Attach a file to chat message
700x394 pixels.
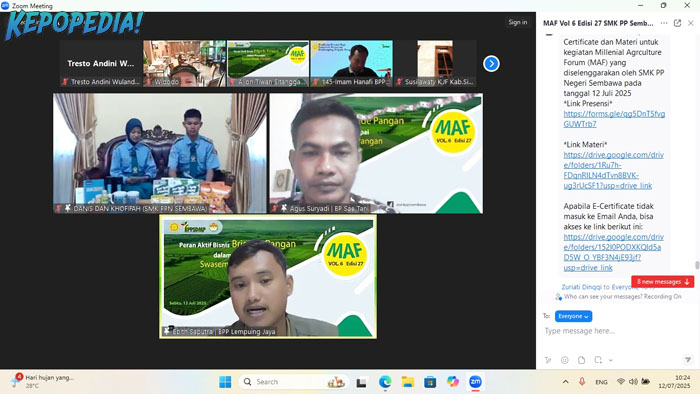581,360
